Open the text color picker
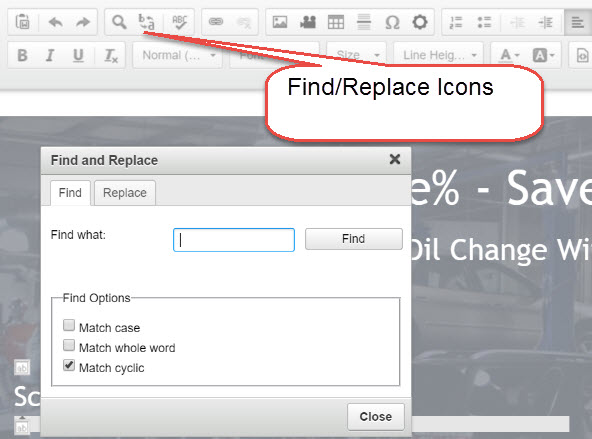The image size is (592, 439). (509, 55)
